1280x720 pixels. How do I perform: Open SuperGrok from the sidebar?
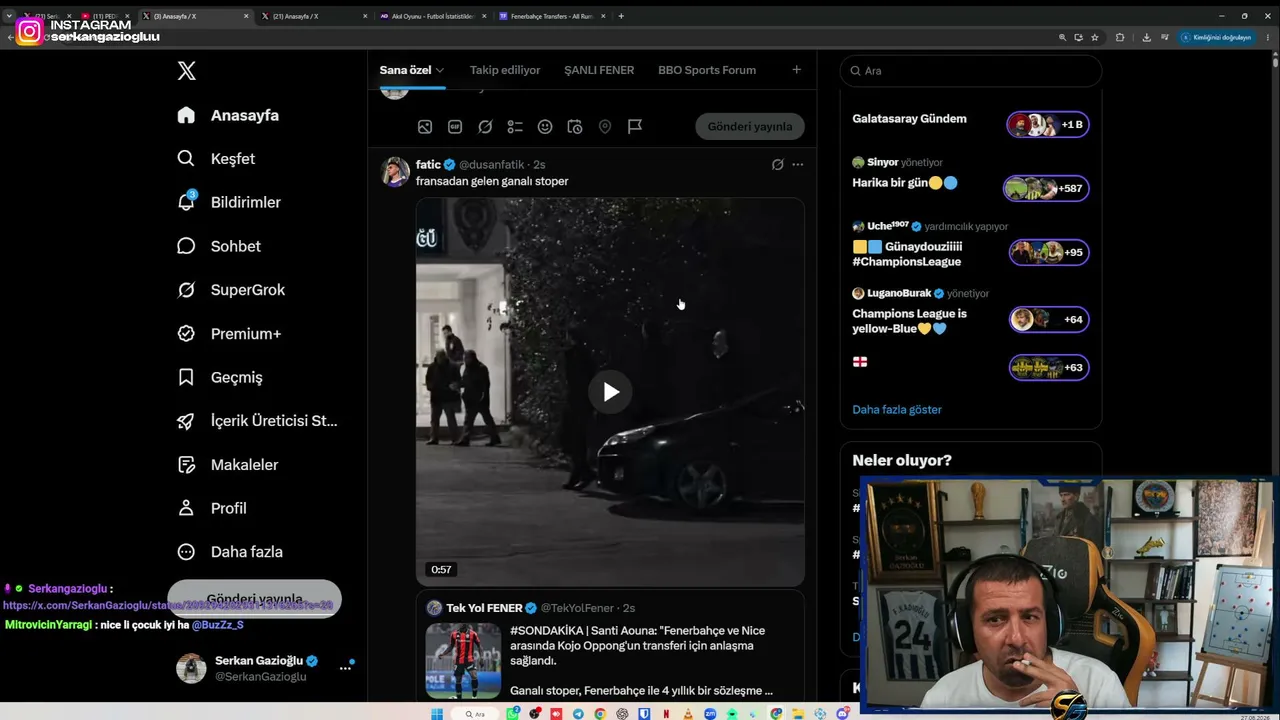point(231,290)
